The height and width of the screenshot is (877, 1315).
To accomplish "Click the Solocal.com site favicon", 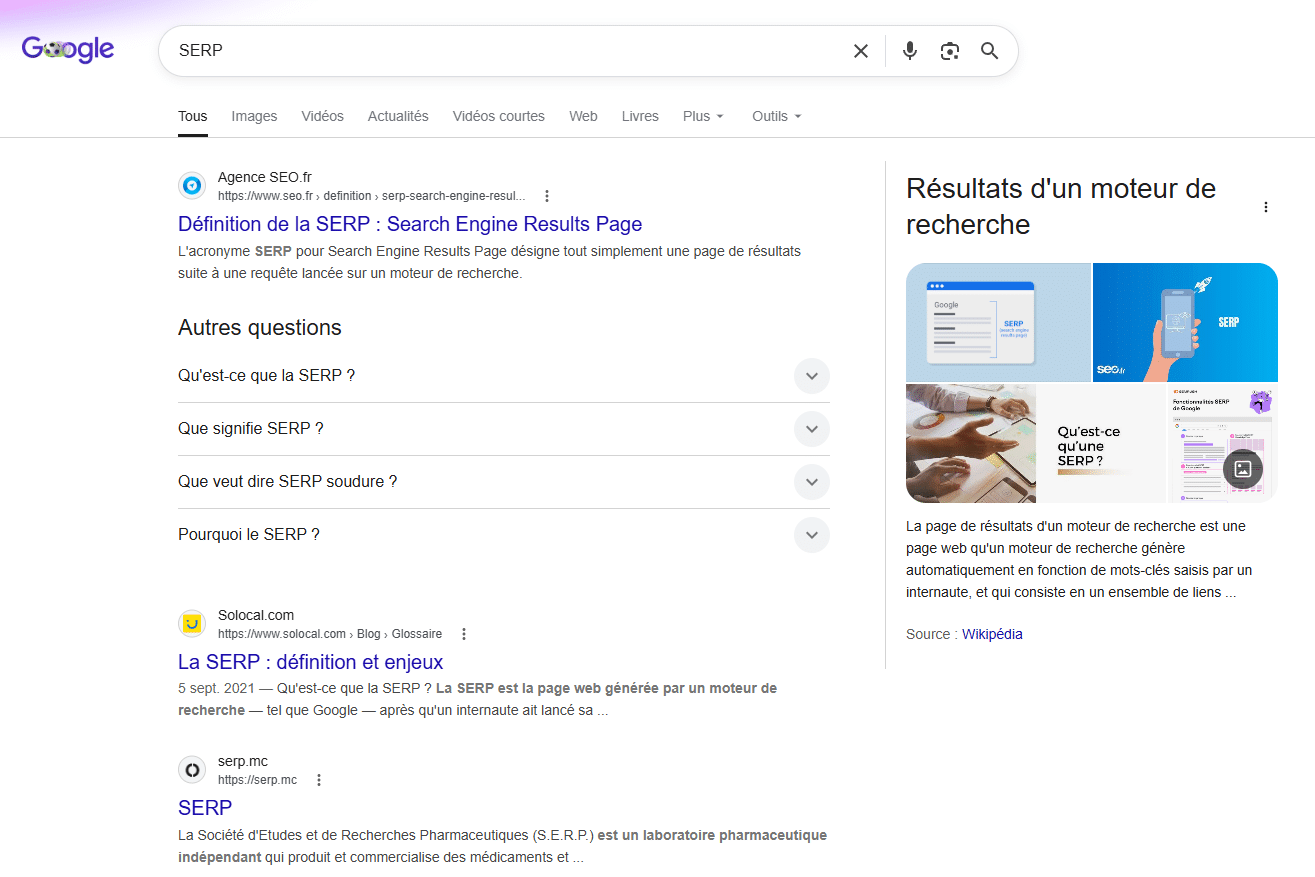I will [x=192, y=624].
